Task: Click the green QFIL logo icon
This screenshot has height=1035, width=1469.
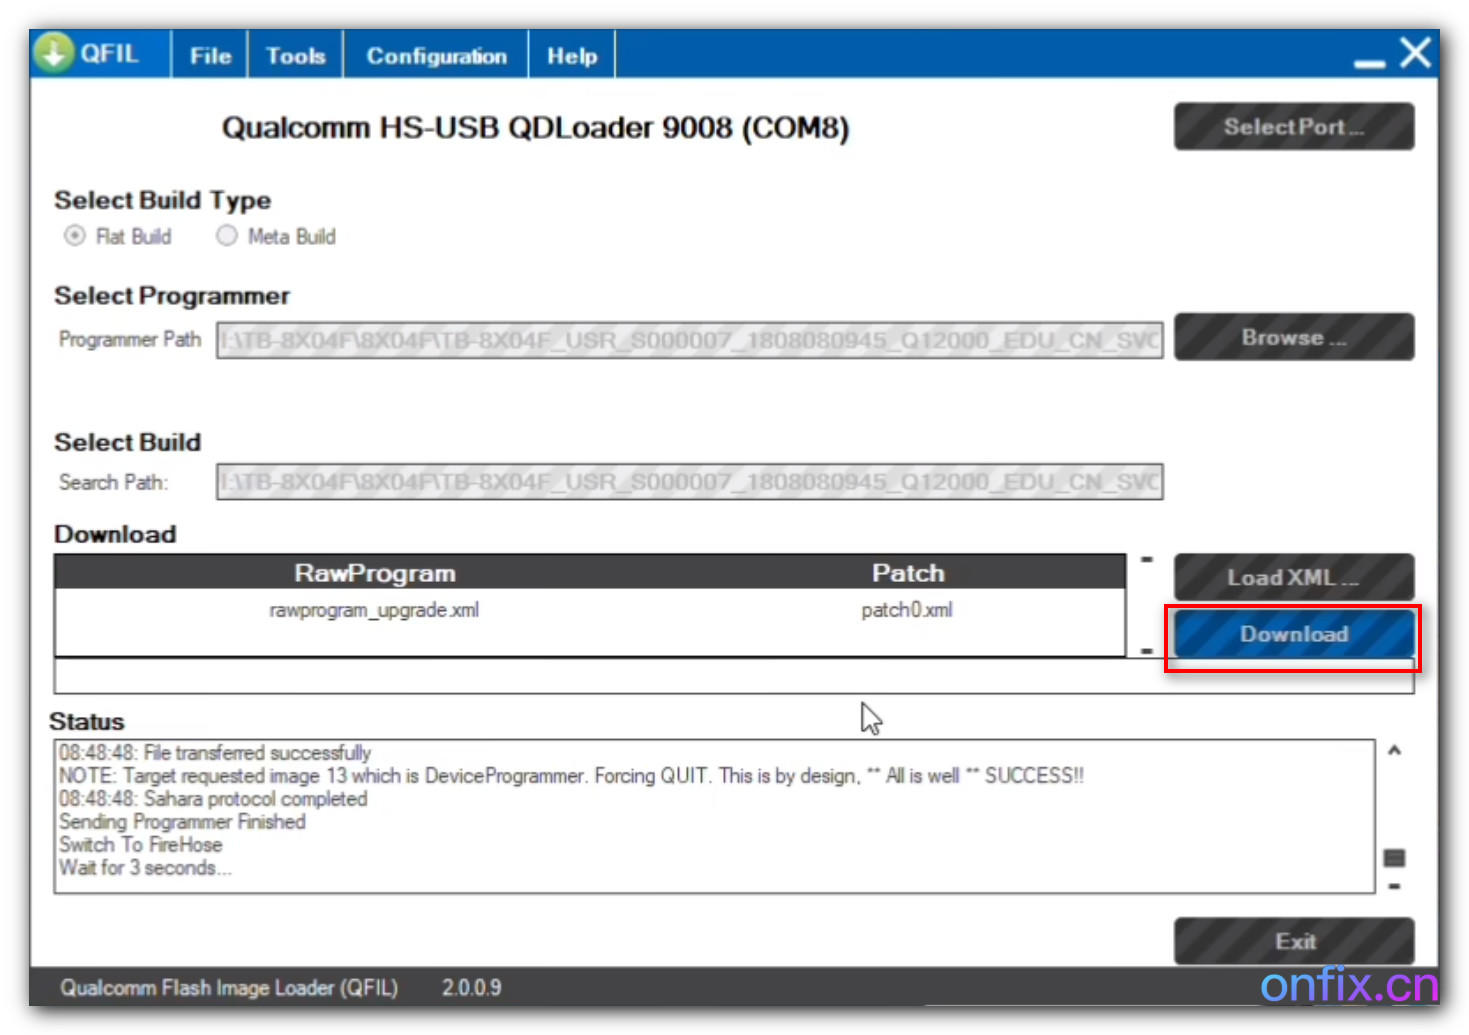Action: click(x=54, y=53)
